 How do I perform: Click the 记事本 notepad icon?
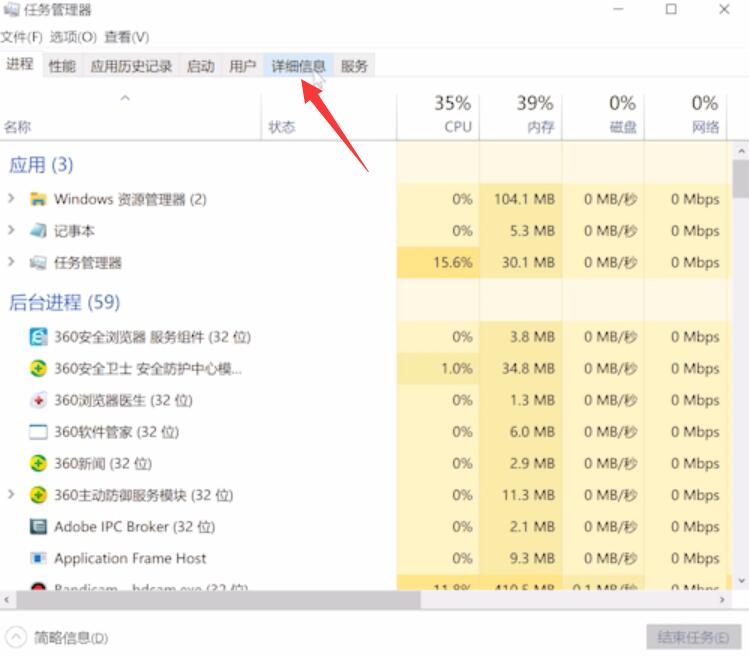tap(38, 231)
